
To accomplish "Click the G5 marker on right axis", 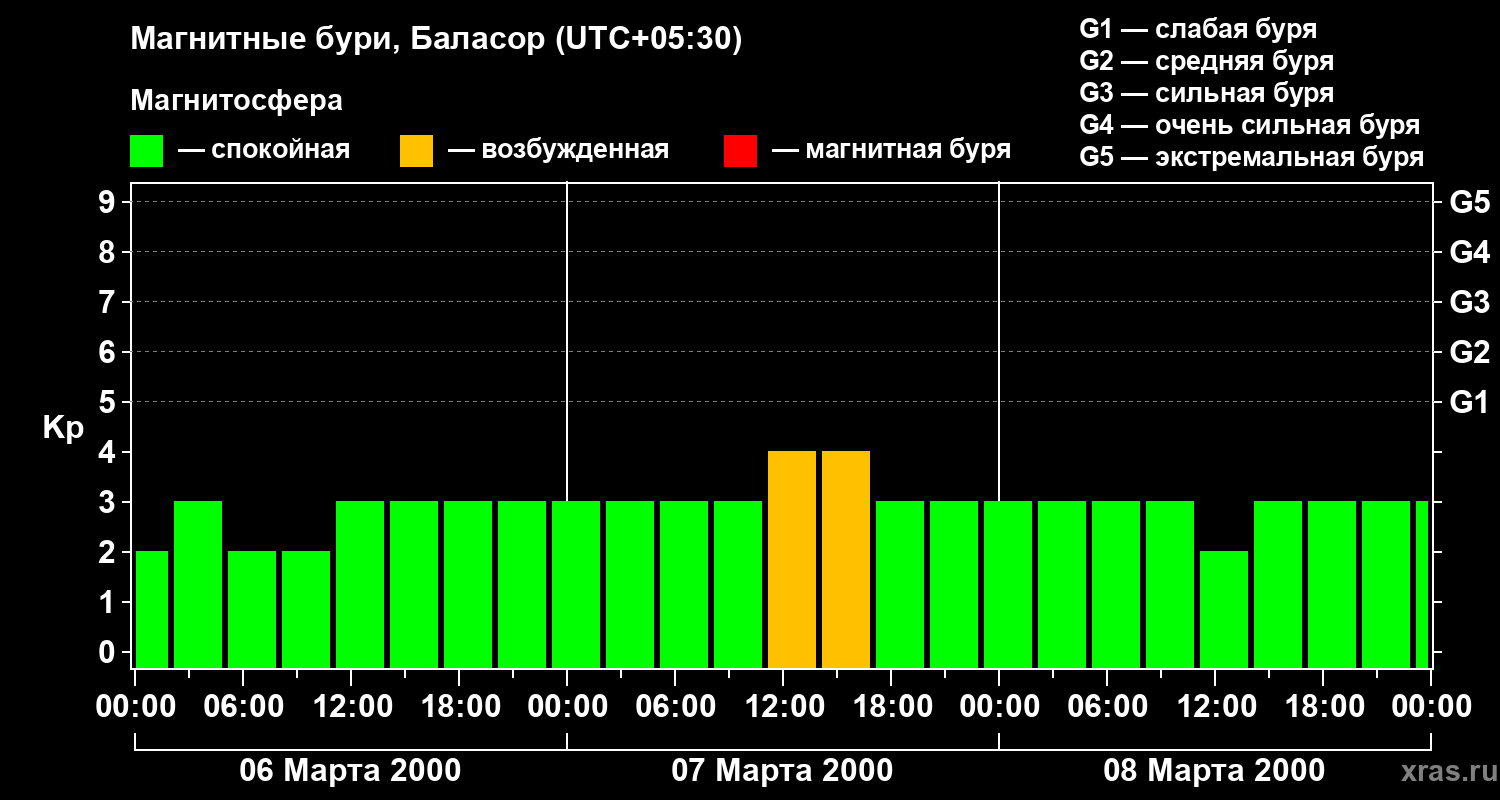I will coord(1469,202).
